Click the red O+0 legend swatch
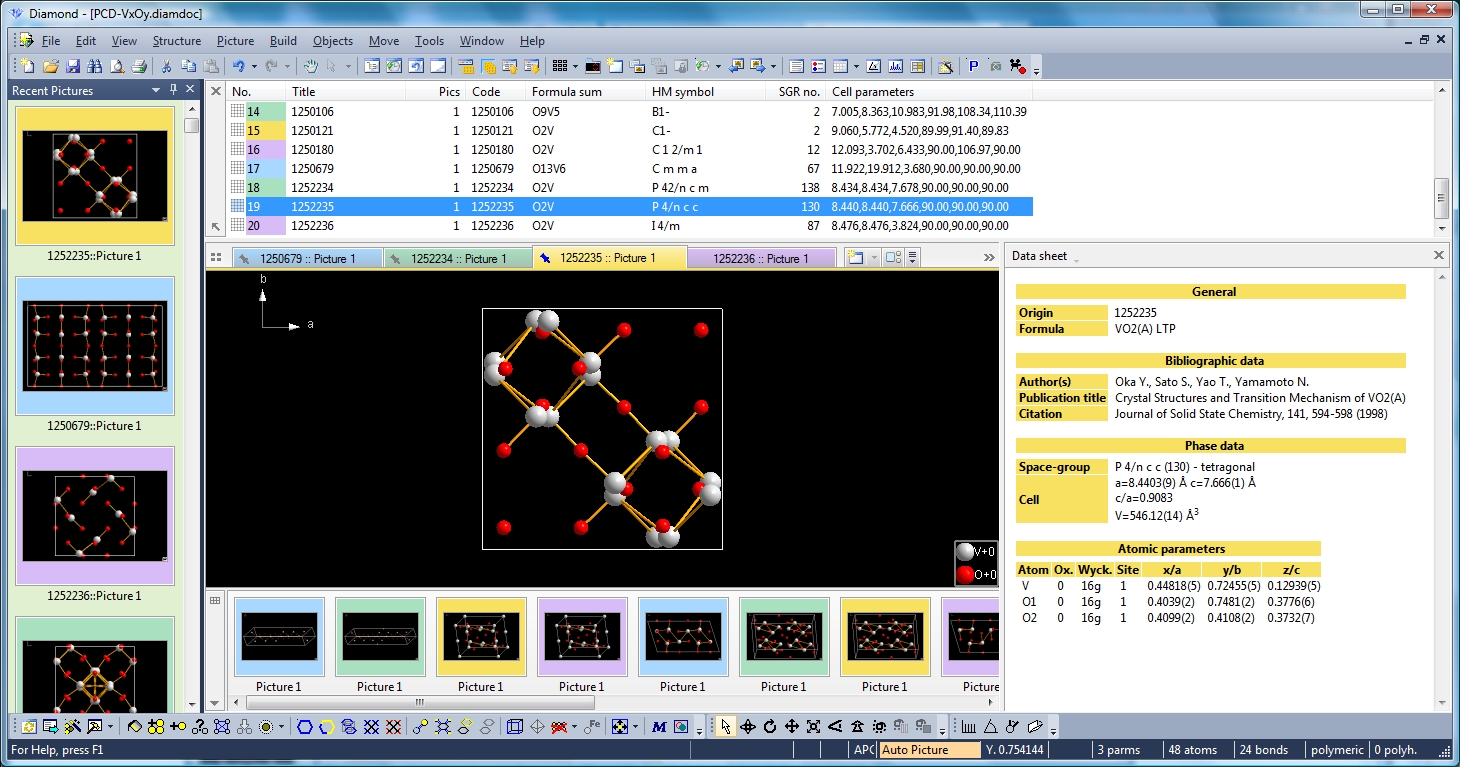 point(965,574)
